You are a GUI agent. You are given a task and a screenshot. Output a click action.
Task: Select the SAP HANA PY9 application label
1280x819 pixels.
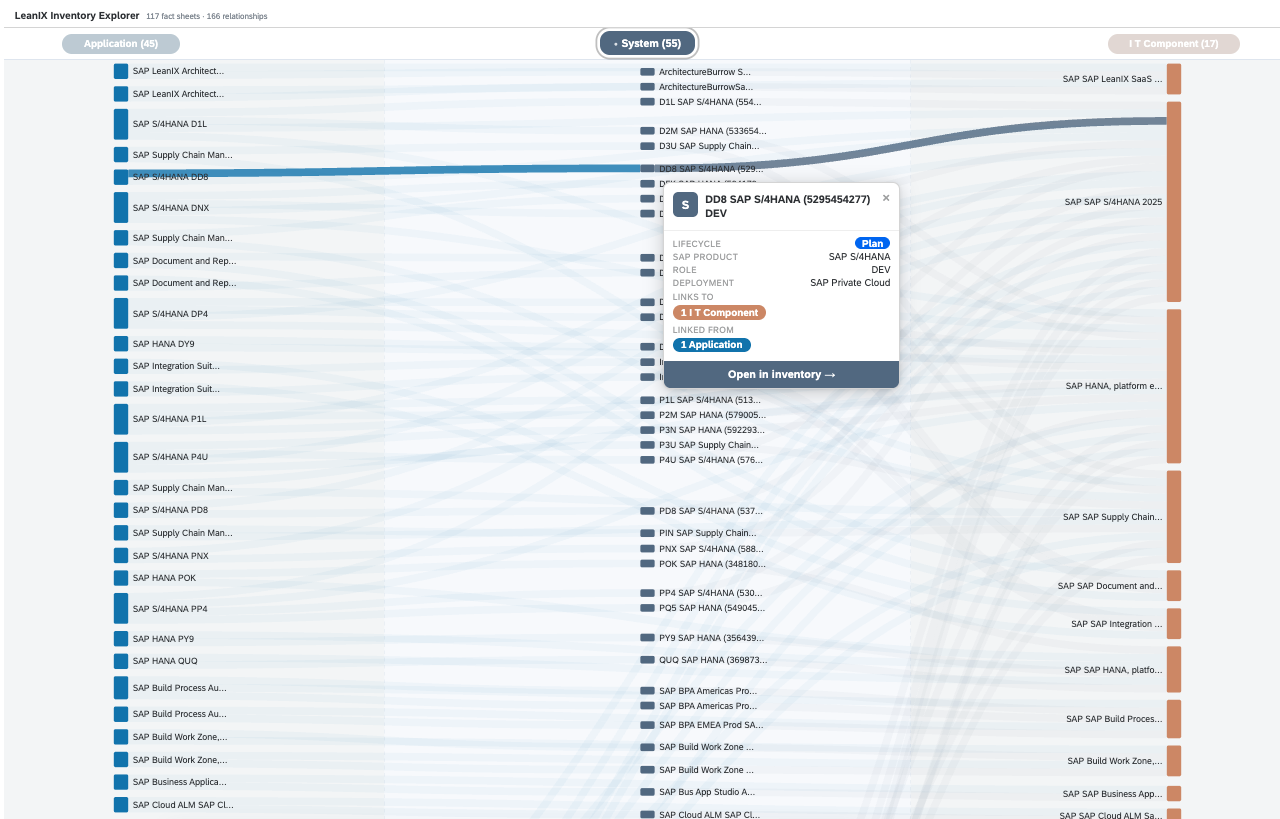(163, 639)
